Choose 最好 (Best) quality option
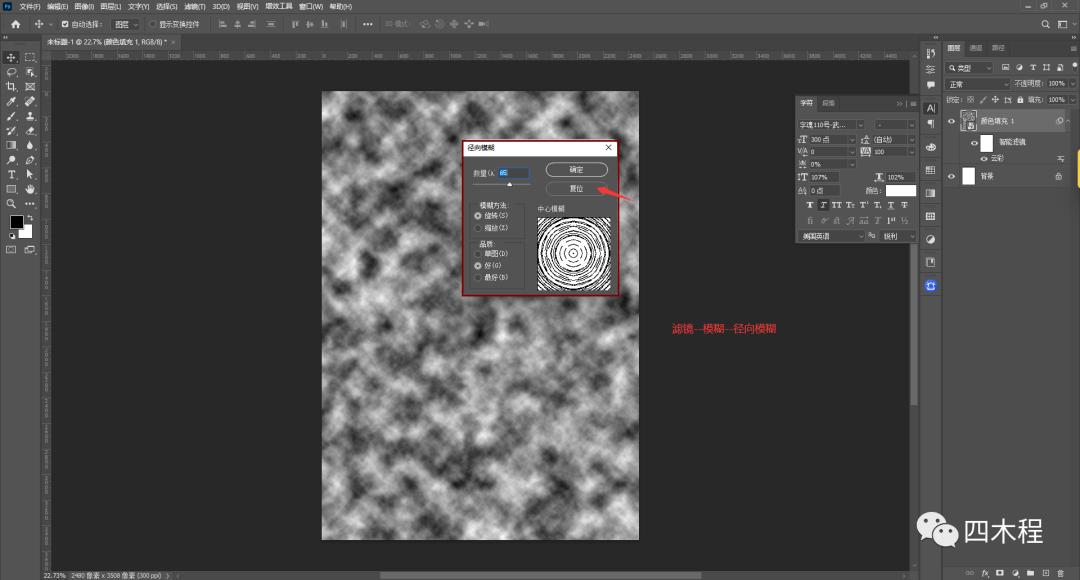The image size is (1080, 580). coord(478,277)
